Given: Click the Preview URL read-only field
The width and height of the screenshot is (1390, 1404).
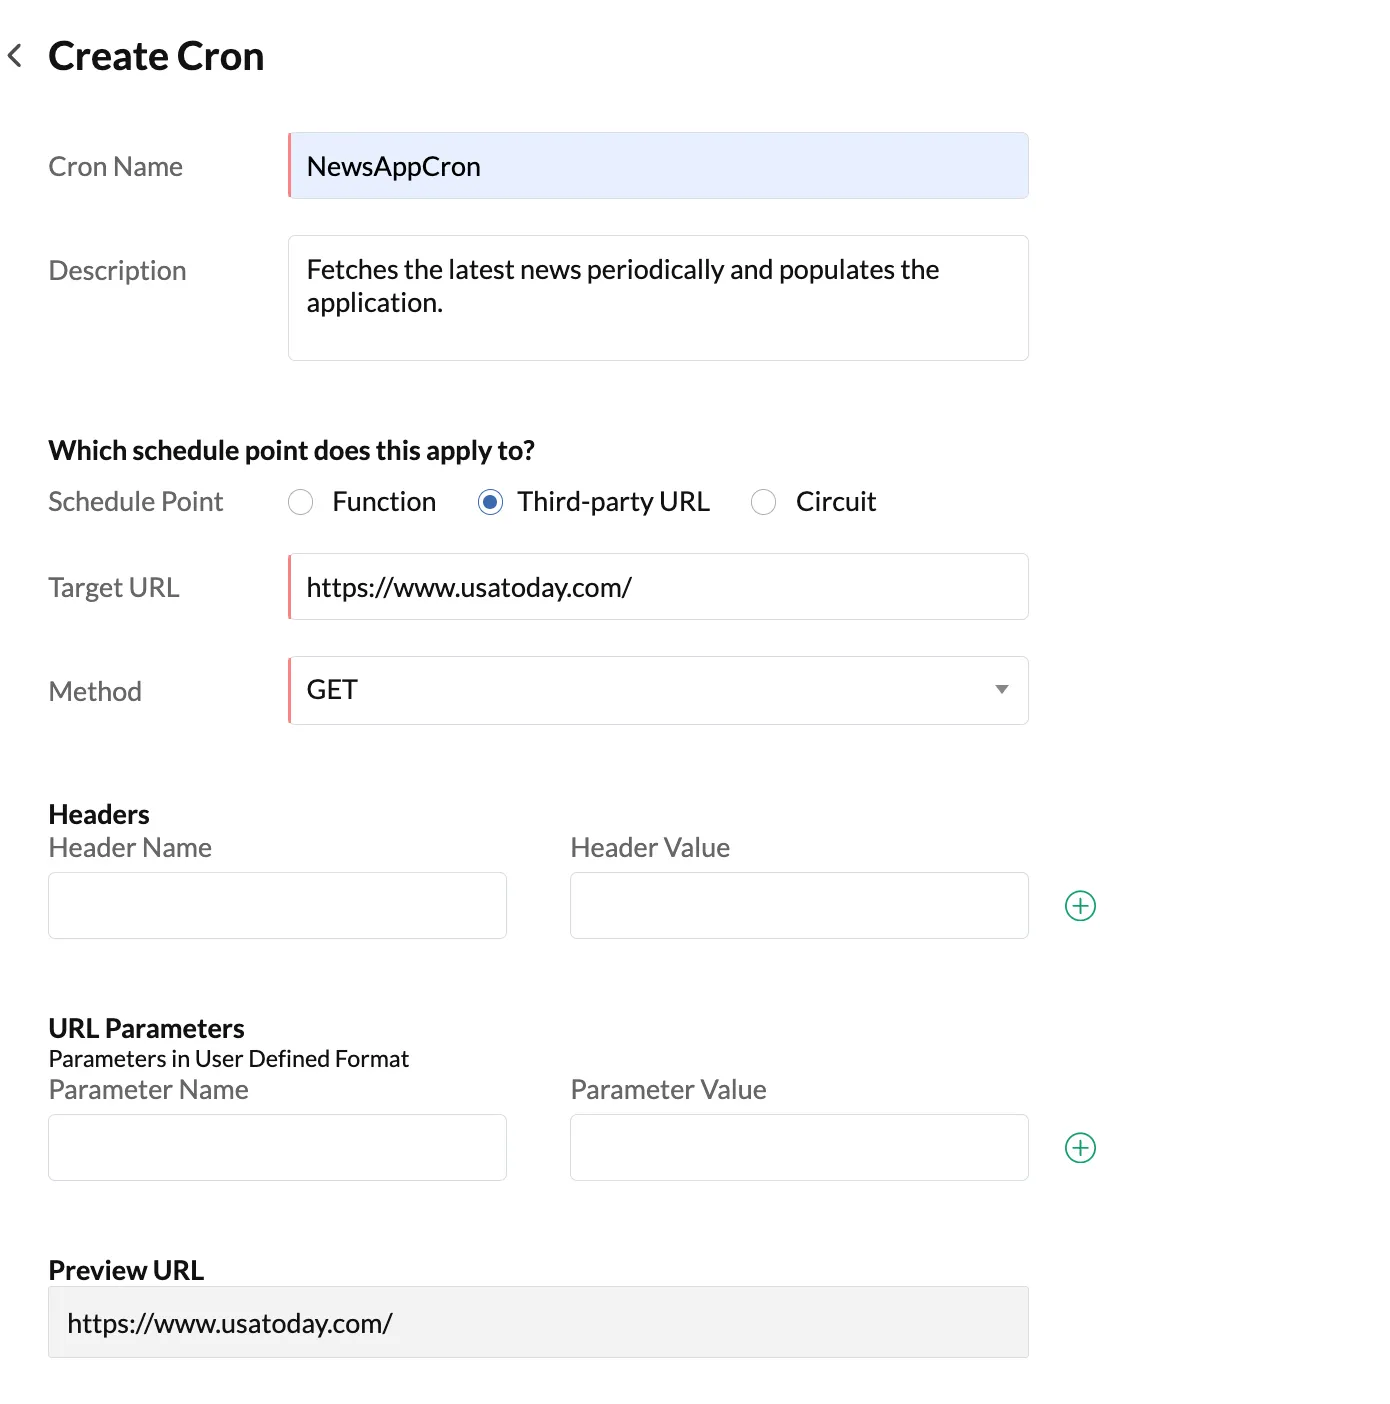Looking at the screenshot, I should tap(538, 1322).
